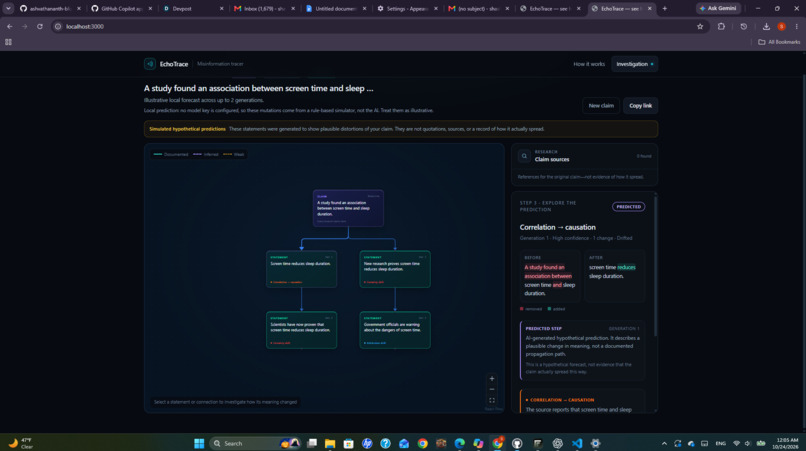Click the Claim sources search icon
The image size is (806, 451).
pos(524,156)
